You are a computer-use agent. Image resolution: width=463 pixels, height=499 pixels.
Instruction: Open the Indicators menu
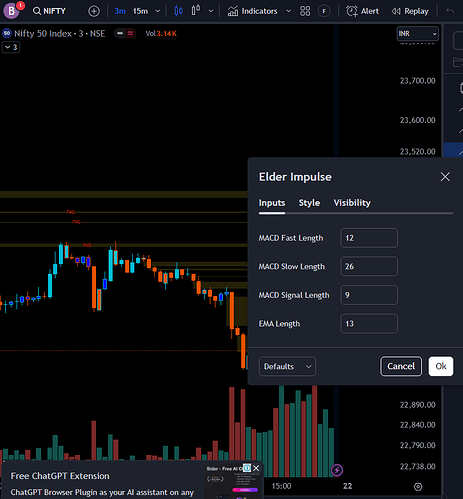tap(253, 11)
